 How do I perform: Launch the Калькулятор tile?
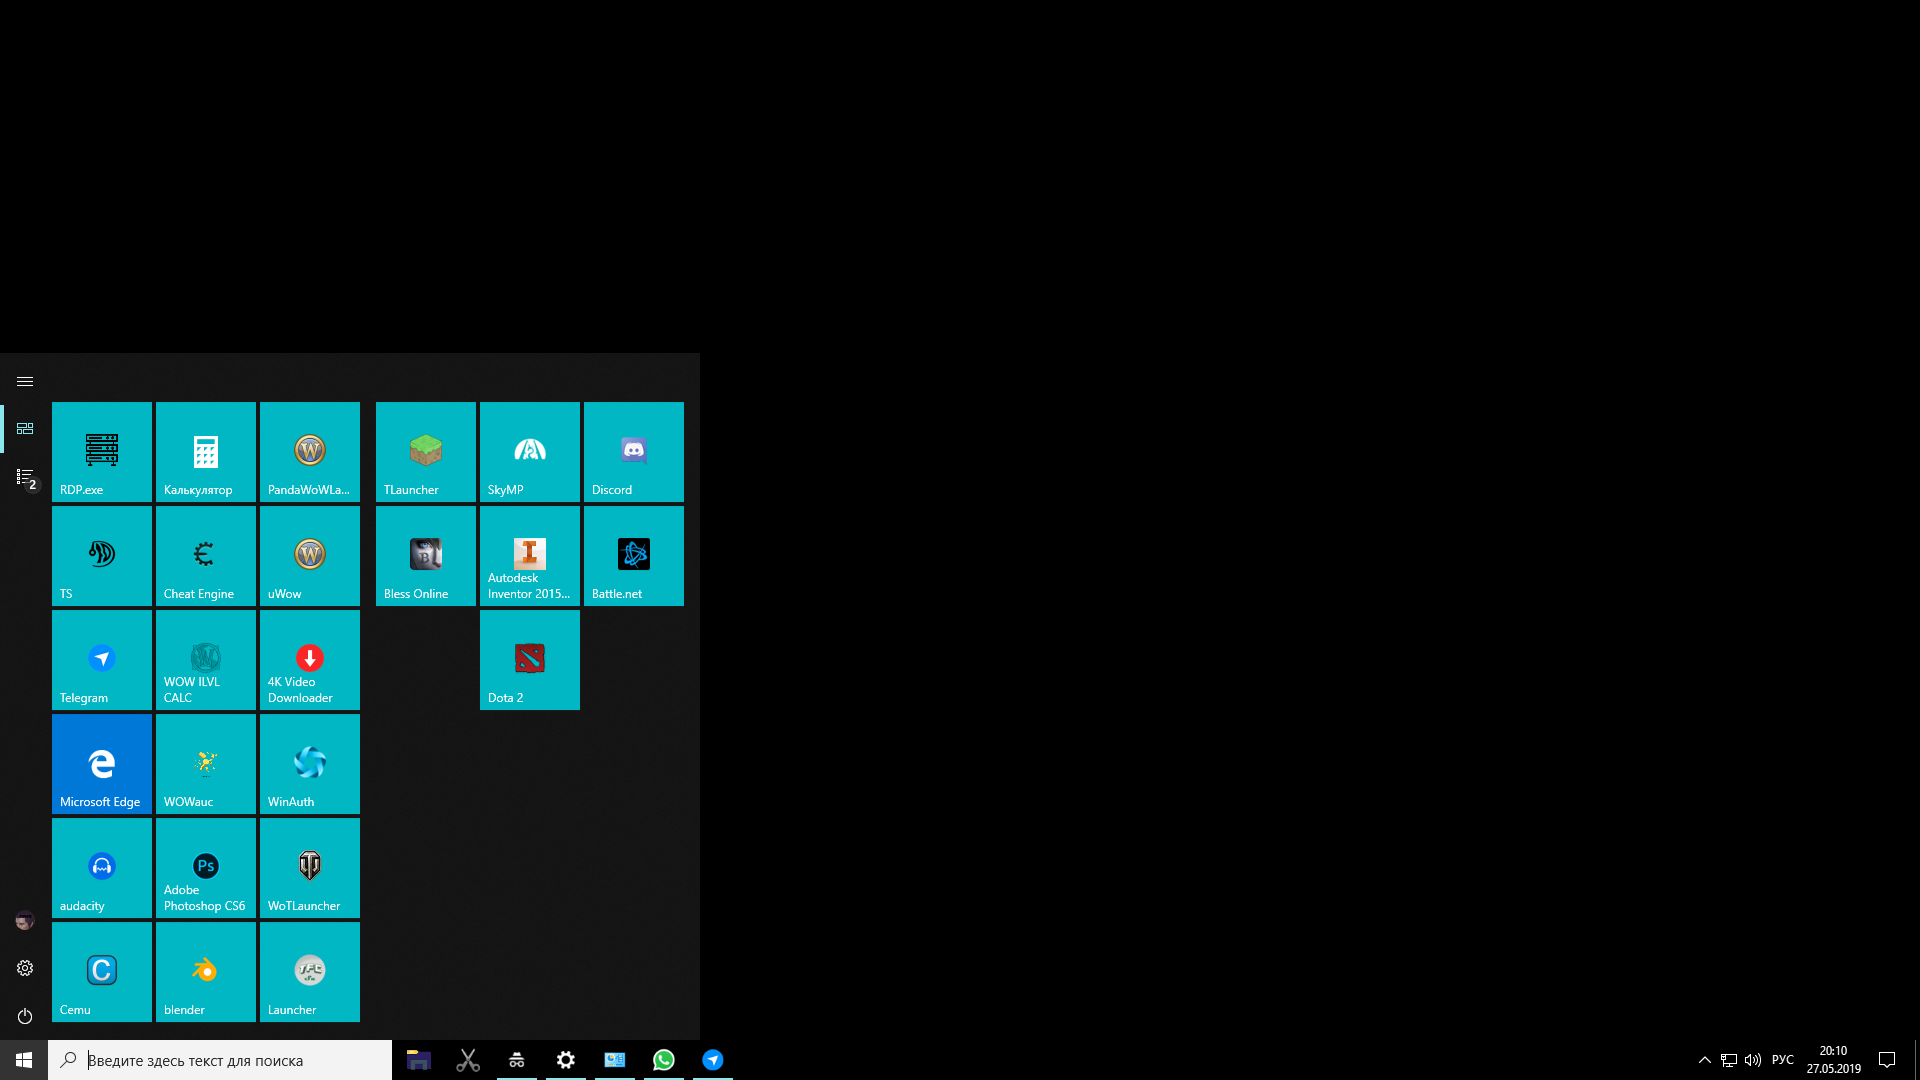point(206,452)
